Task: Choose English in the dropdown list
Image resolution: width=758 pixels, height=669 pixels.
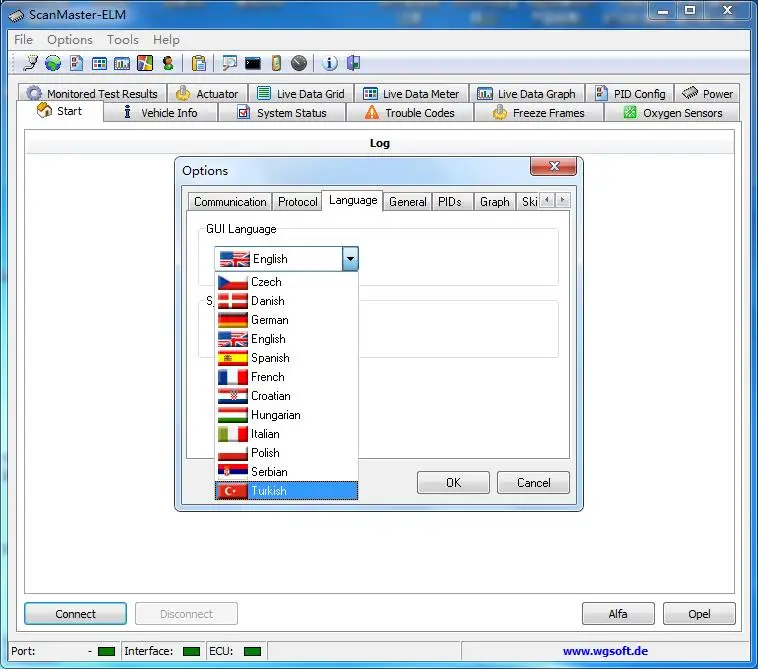Action: pos(286,339)
